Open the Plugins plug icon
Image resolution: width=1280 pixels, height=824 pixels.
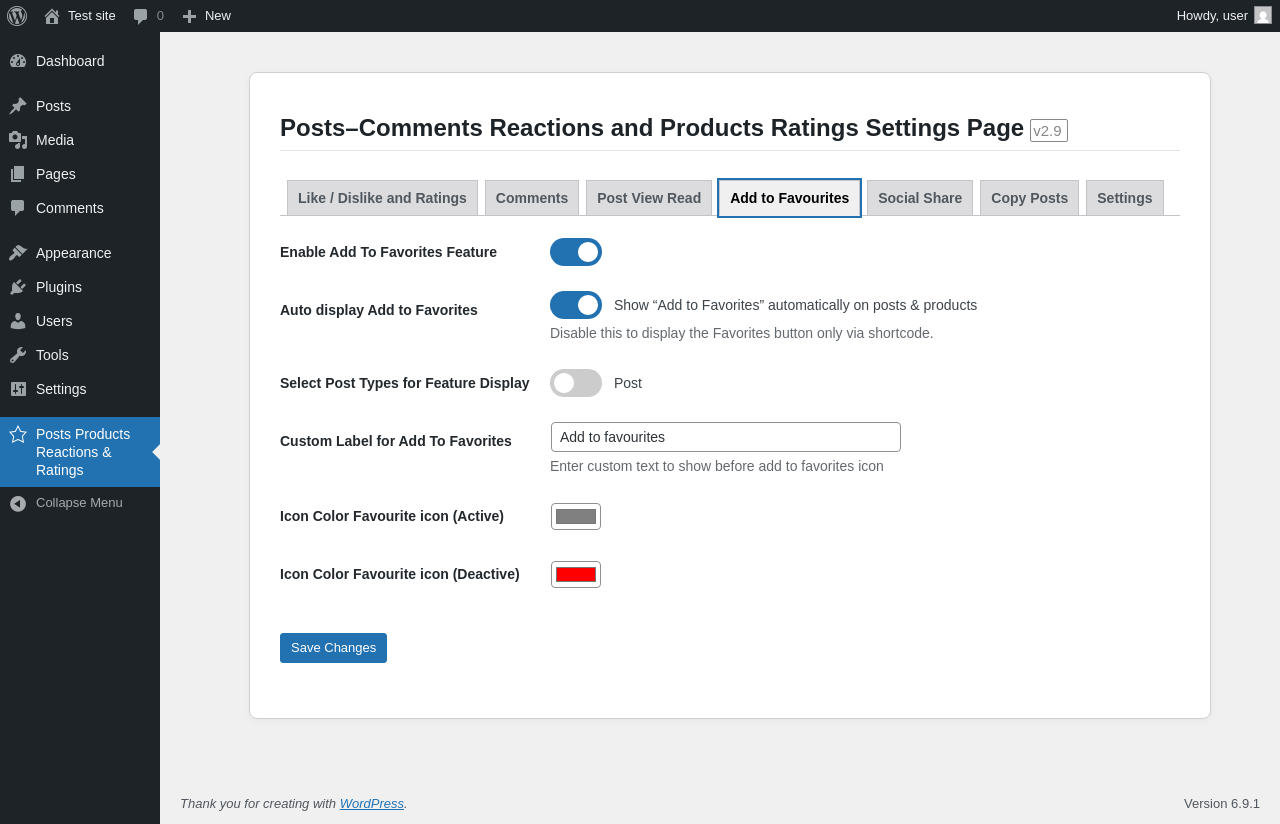pyautogui.click(x=18, y=287)
